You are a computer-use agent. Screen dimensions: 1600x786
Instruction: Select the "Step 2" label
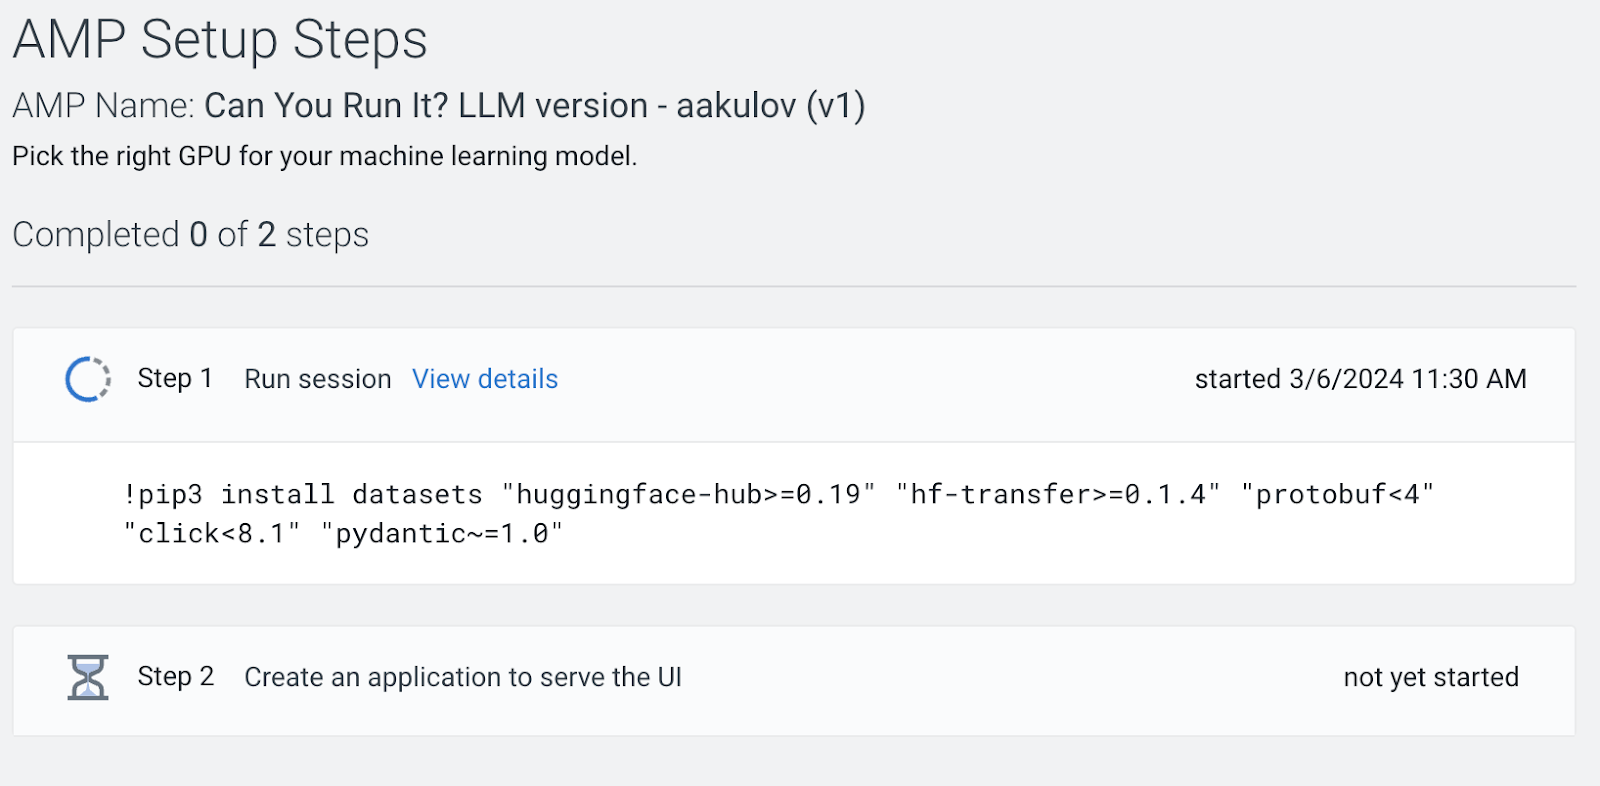point(176,677)
